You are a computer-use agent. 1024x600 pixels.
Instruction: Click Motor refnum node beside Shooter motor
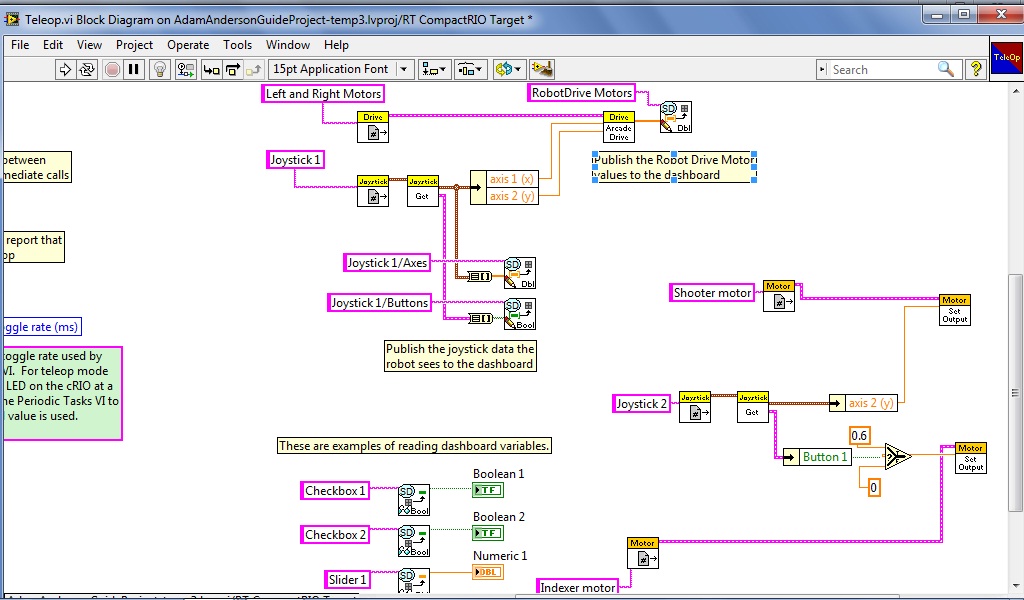pyautogui.click(x=778, y=296)
